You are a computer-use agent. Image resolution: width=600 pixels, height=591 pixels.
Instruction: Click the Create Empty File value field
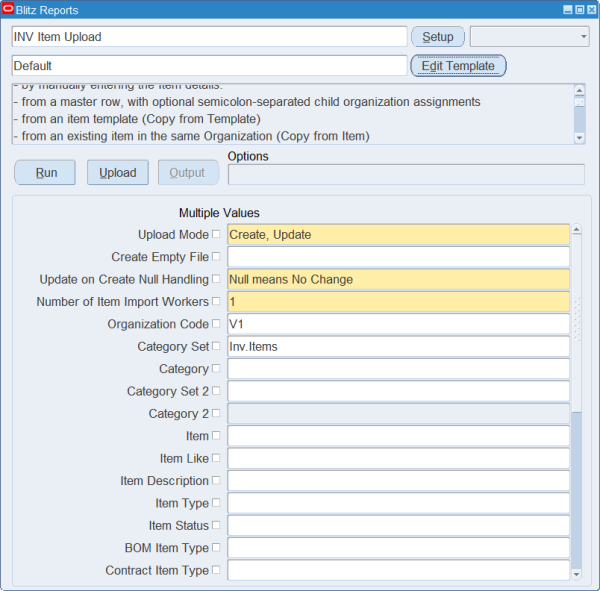click(398, 256)
